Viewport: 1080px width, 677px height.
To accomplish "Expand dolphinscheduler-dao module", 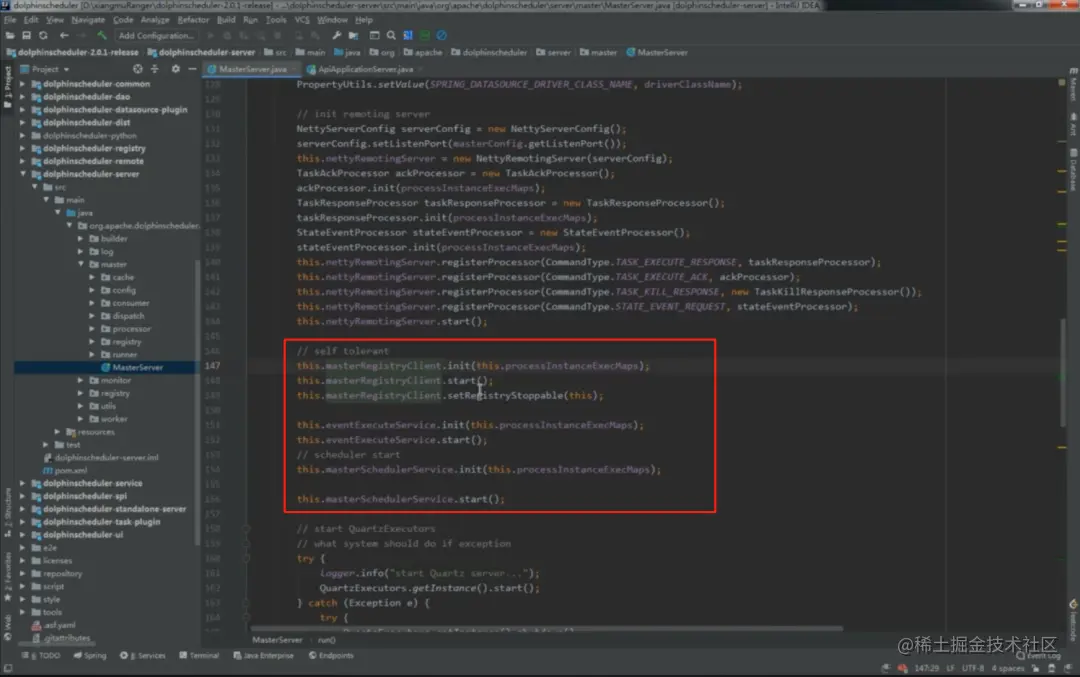I will coord(23,97).
